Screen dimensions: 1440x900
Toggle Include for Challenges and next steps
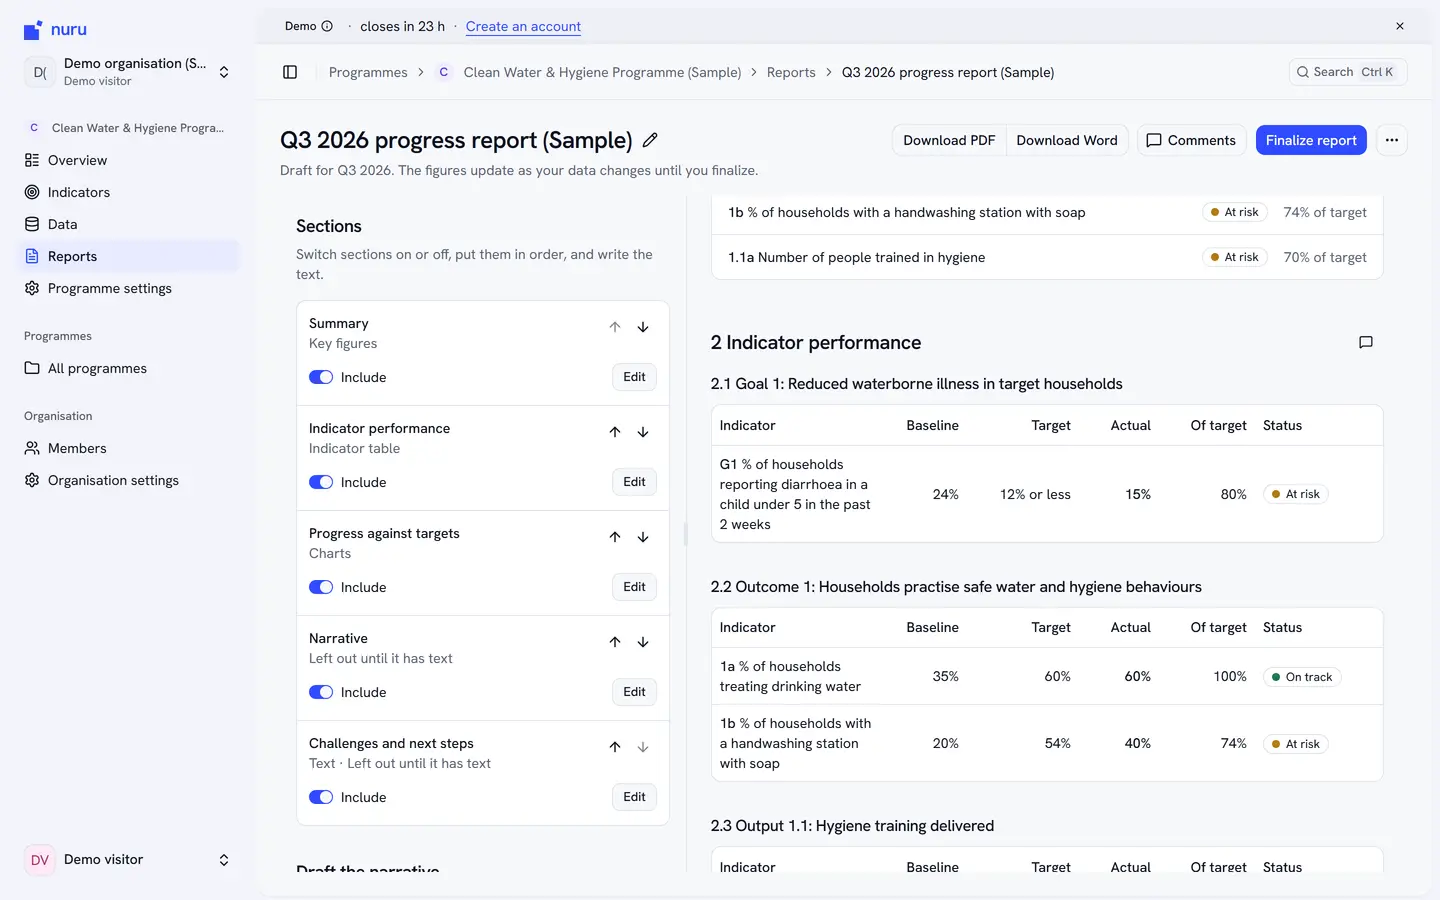(x=321, y=797)
